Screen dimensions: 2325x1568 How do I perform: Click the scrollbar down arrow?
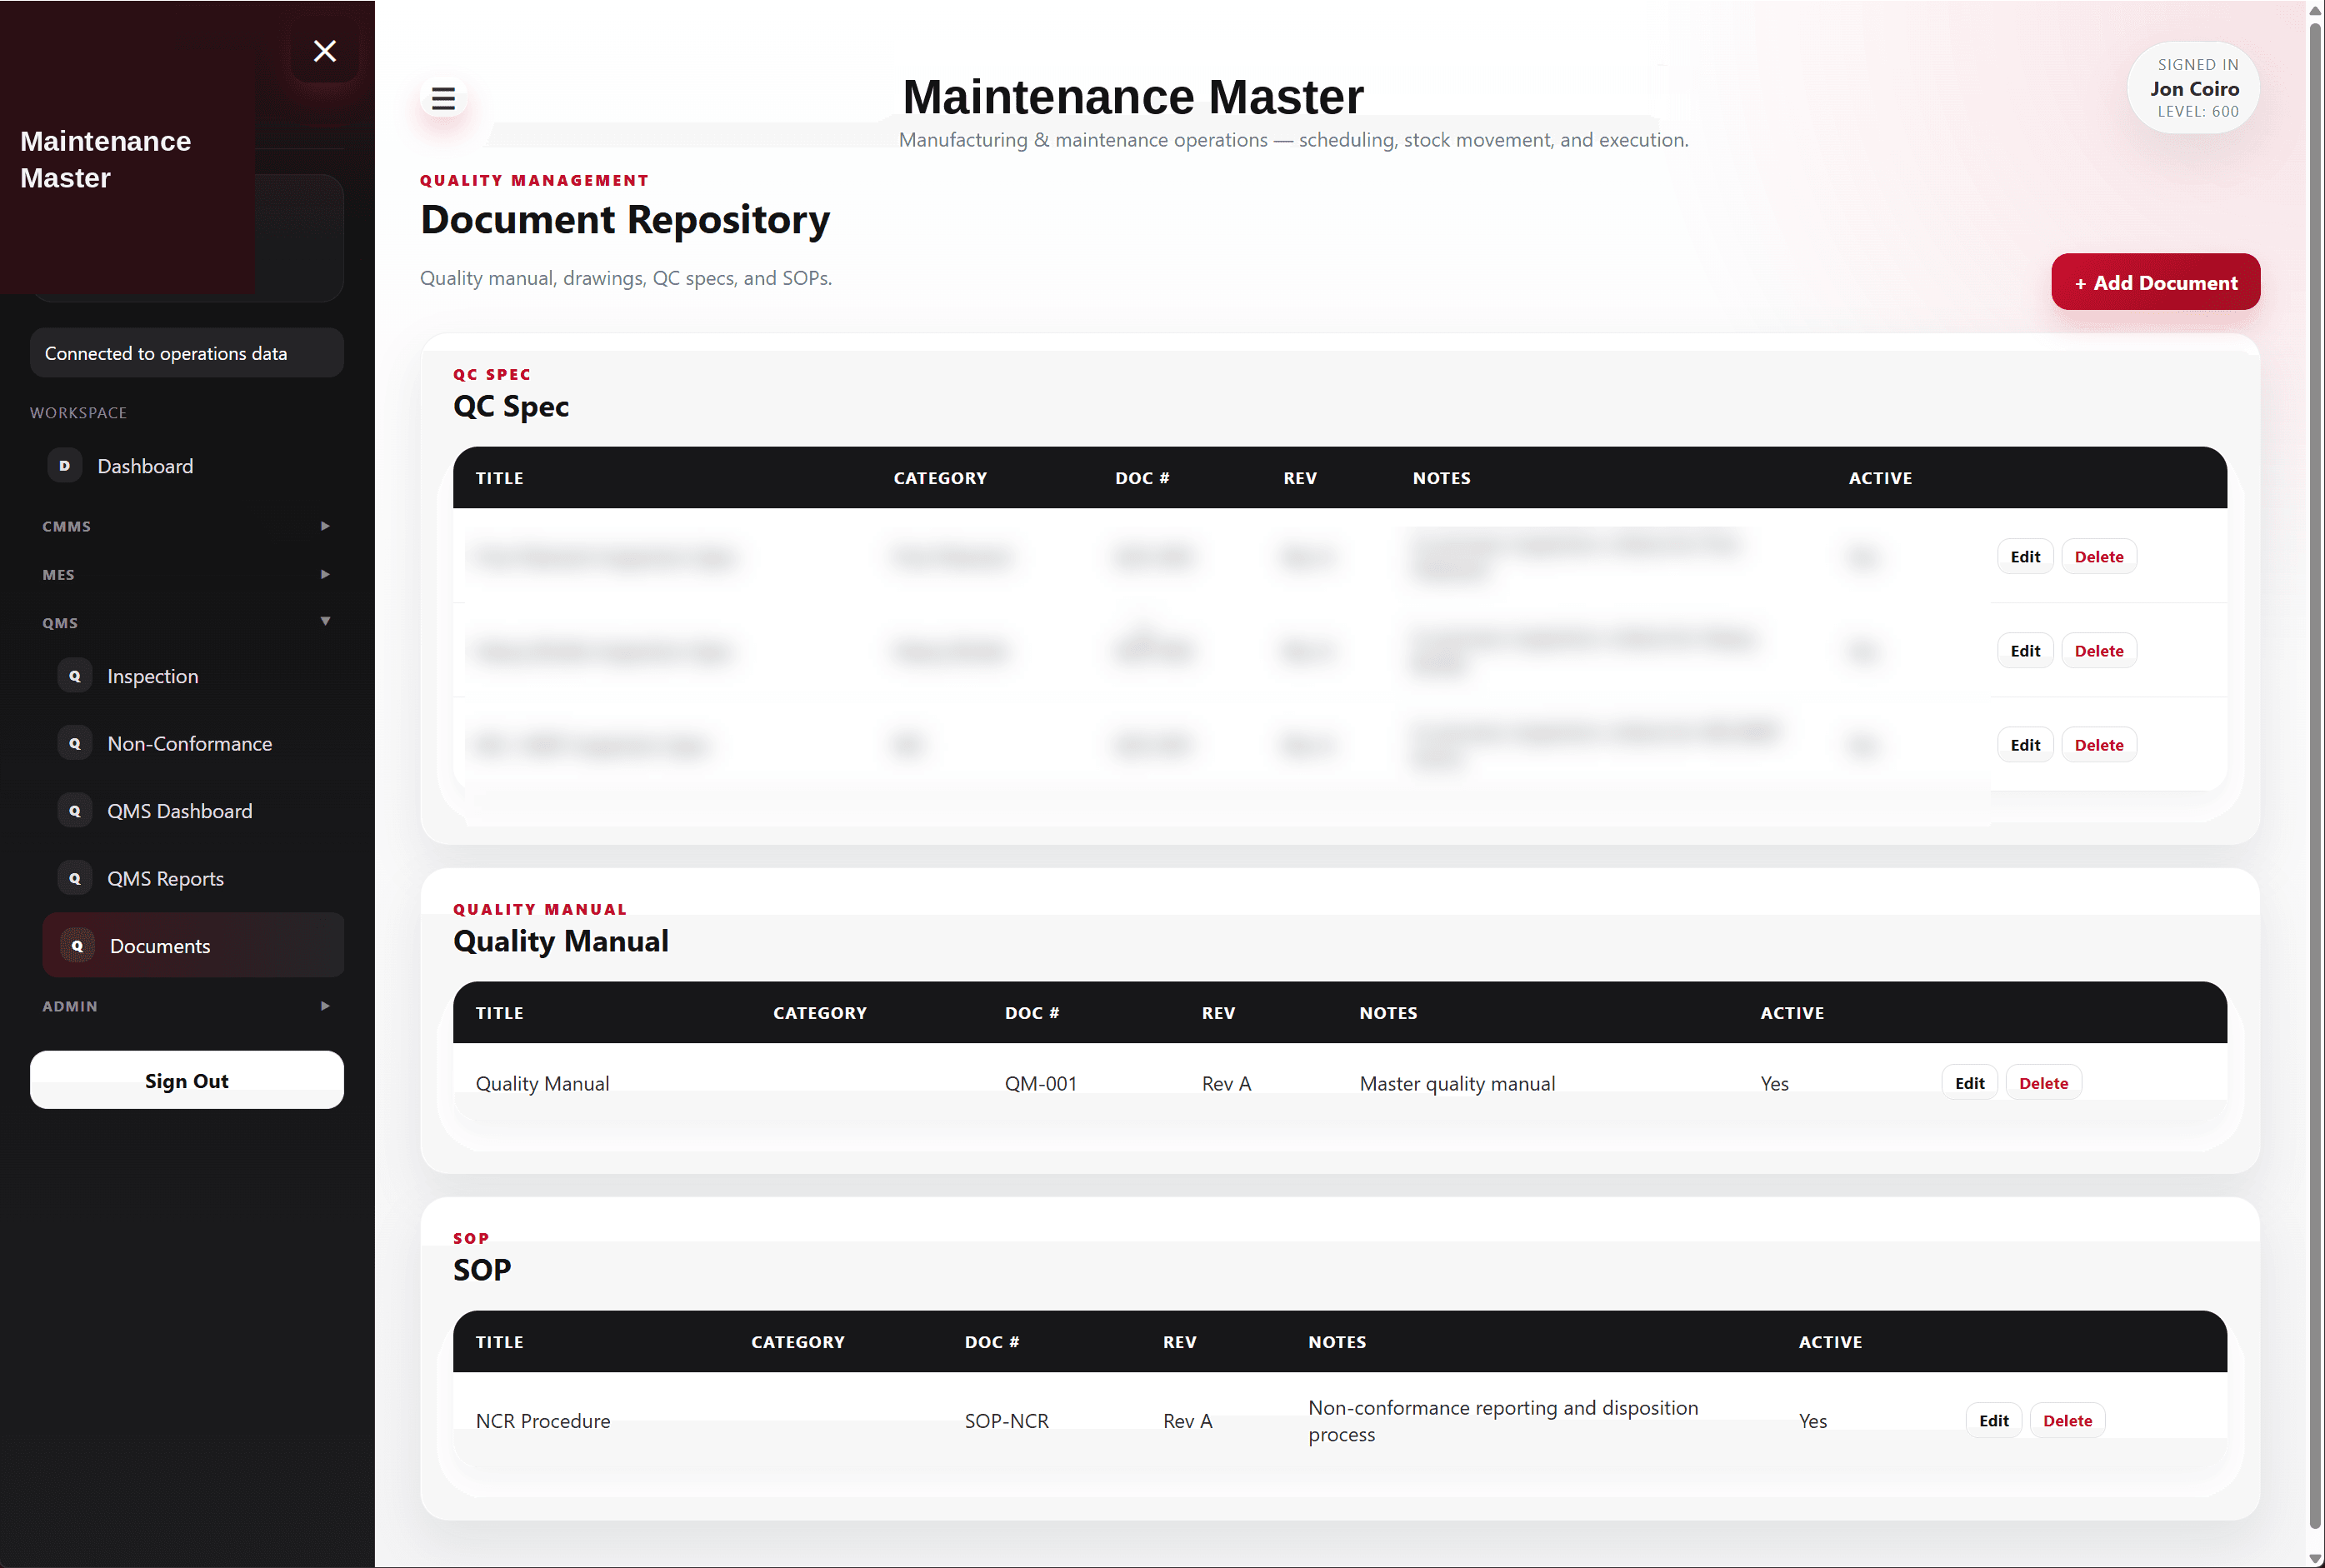click(2314, 1558)
